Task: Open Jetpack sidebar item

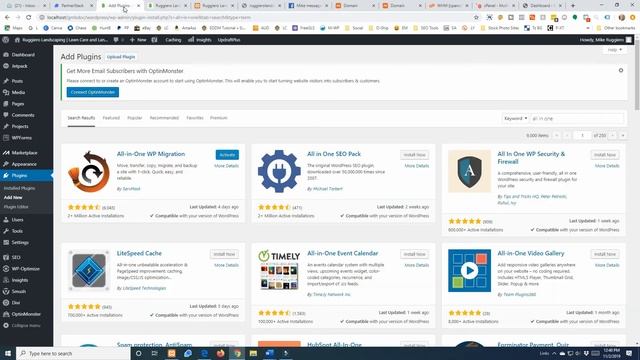Action: pos(19,66)
